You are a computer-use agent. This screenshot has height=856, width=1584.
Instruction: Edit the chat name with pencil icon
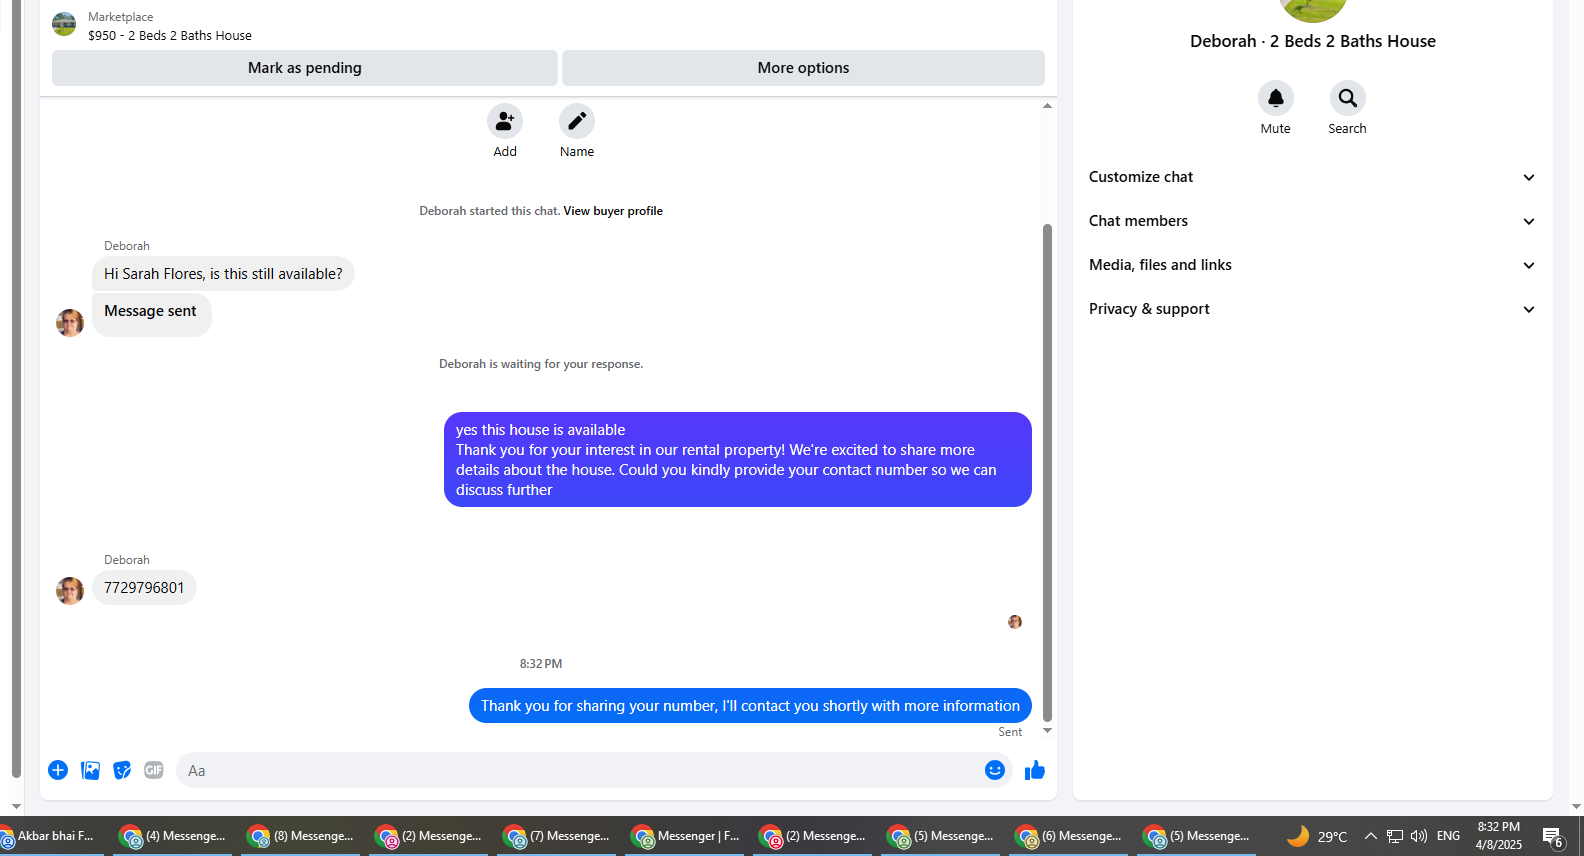point(577,121)
